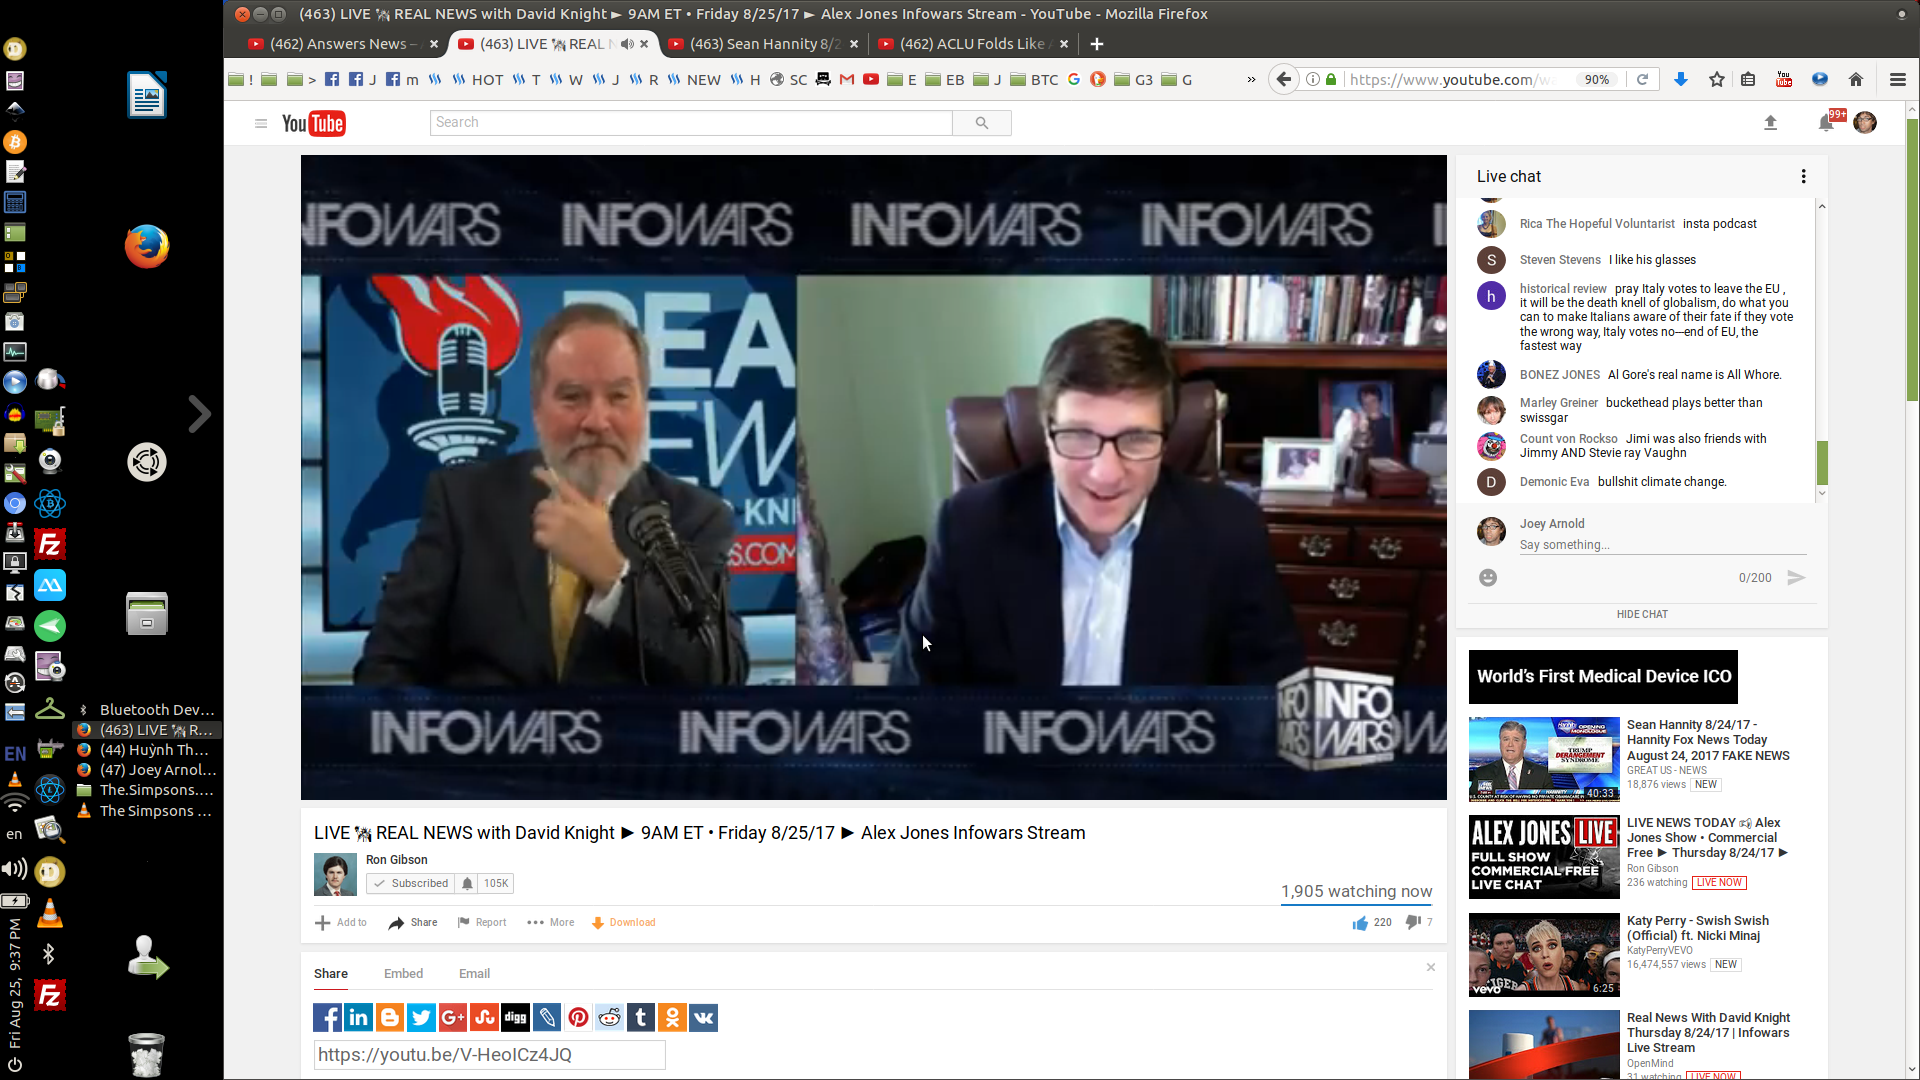Open Firefox downloads arrow
1920x1080 pixels.
(1681, 79)
